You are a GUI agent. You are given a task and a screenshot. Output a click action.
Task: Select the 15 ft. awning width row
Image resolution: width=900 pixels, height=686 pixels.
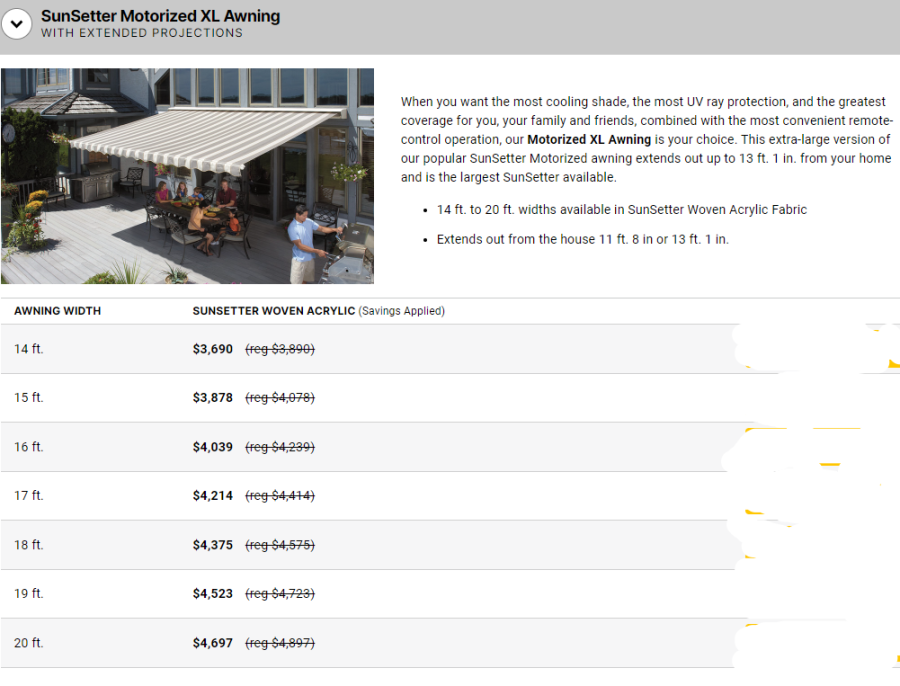[29, 398]
